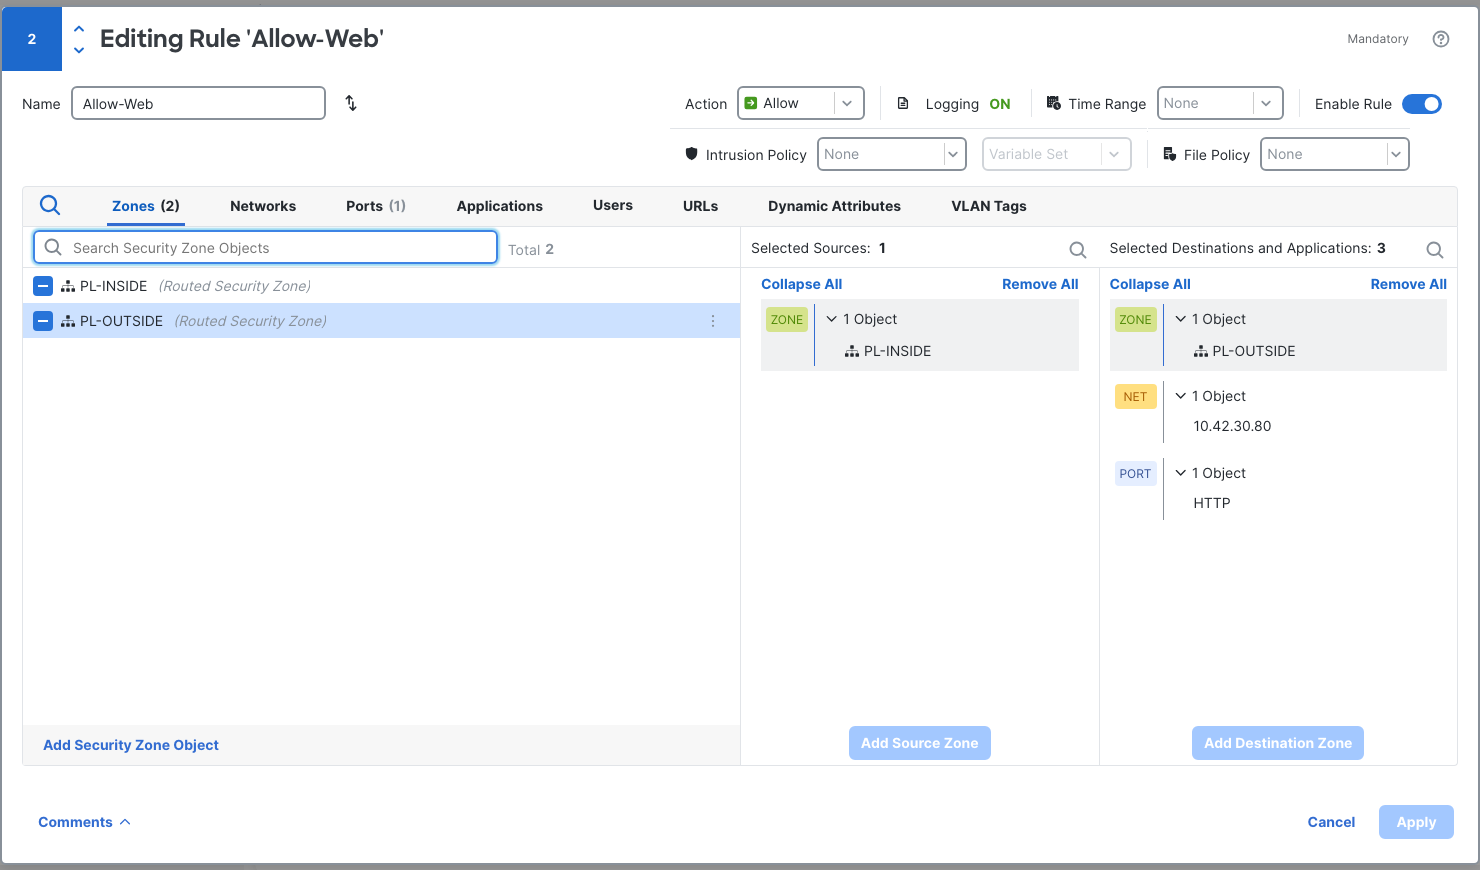Screen dimensions: 1480x870
Task: Expand the Comments section
Action: pyautogui.click(x=84, y=822)
